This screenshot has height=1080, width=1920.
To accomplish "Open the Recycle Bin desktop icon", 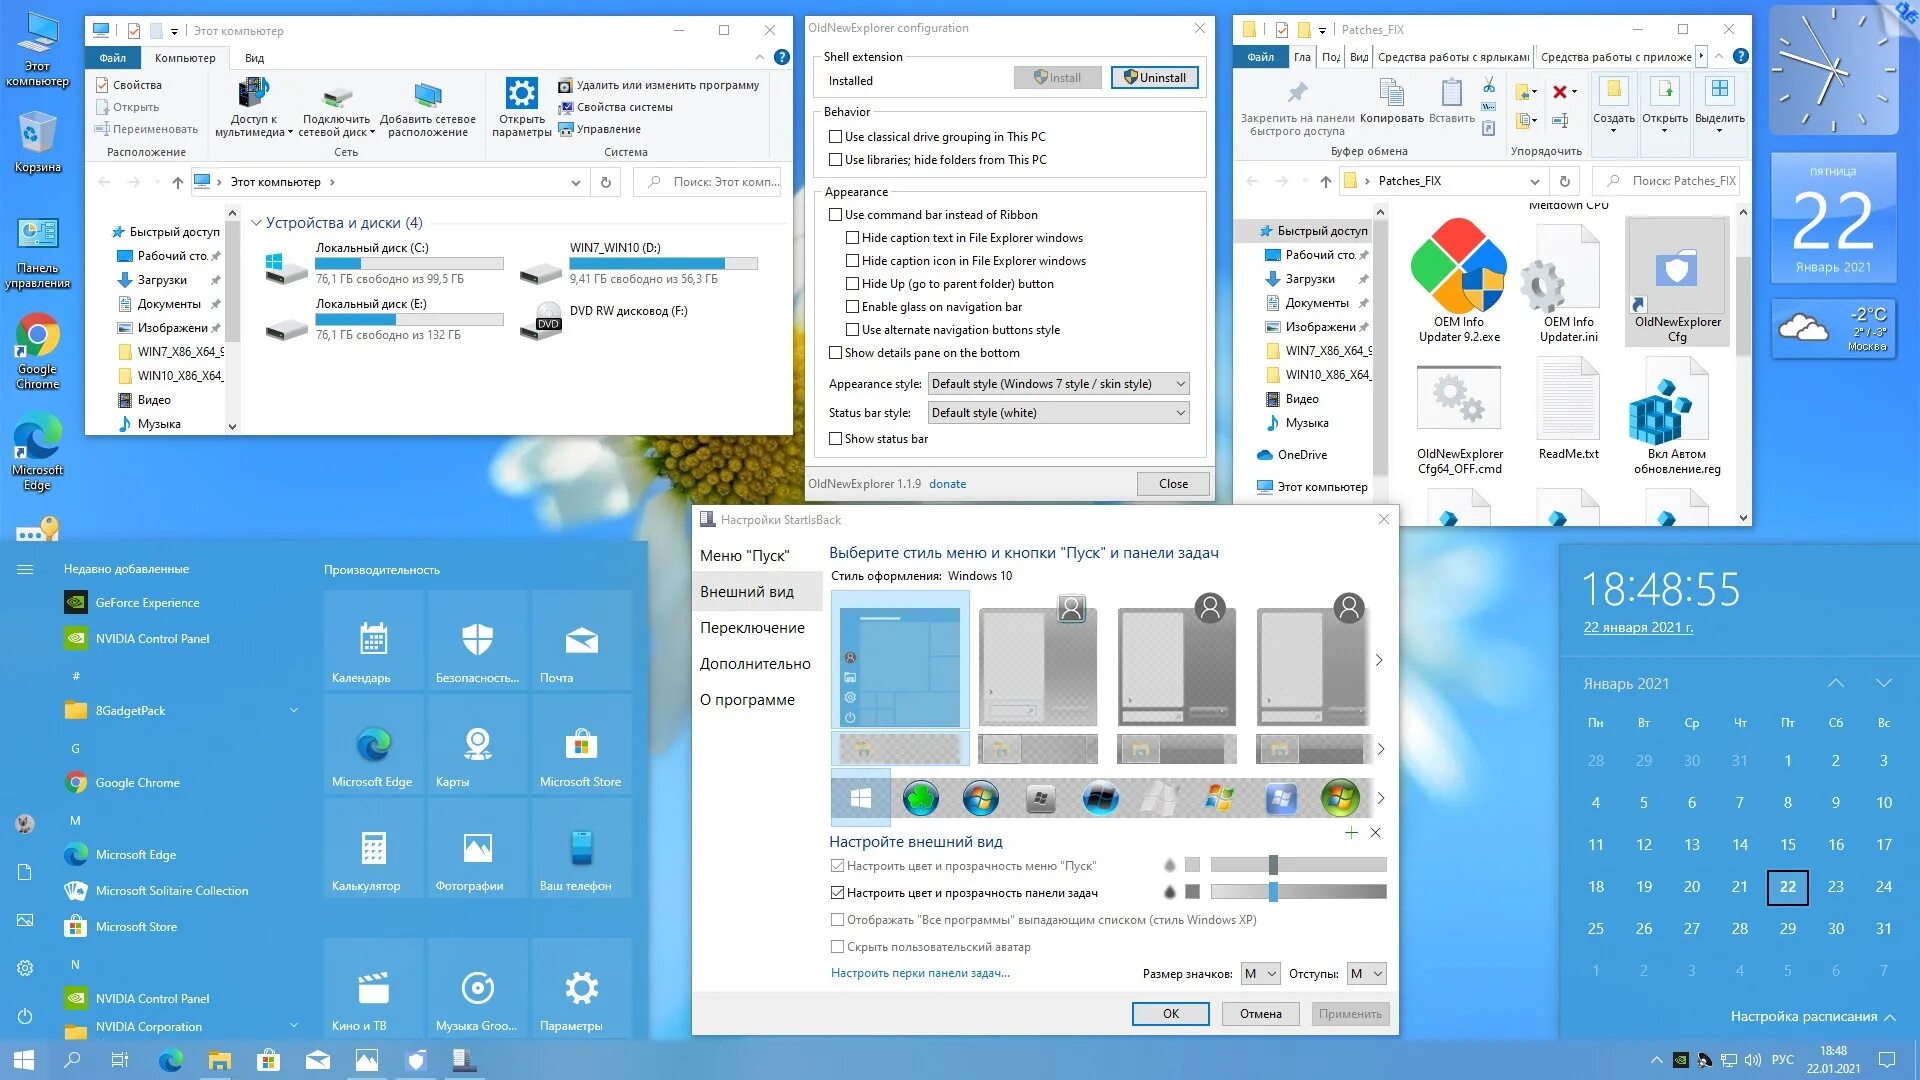I will coord(37,143).
